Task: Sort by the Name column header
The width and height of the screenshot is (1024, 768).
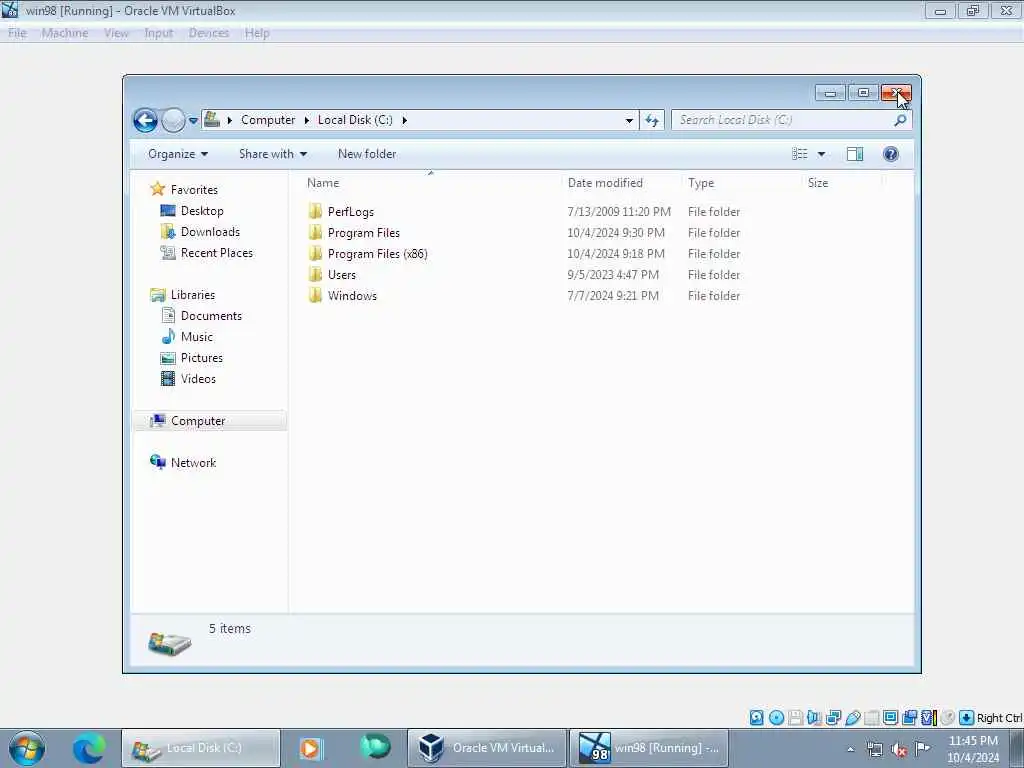Action: click(430, 183)
